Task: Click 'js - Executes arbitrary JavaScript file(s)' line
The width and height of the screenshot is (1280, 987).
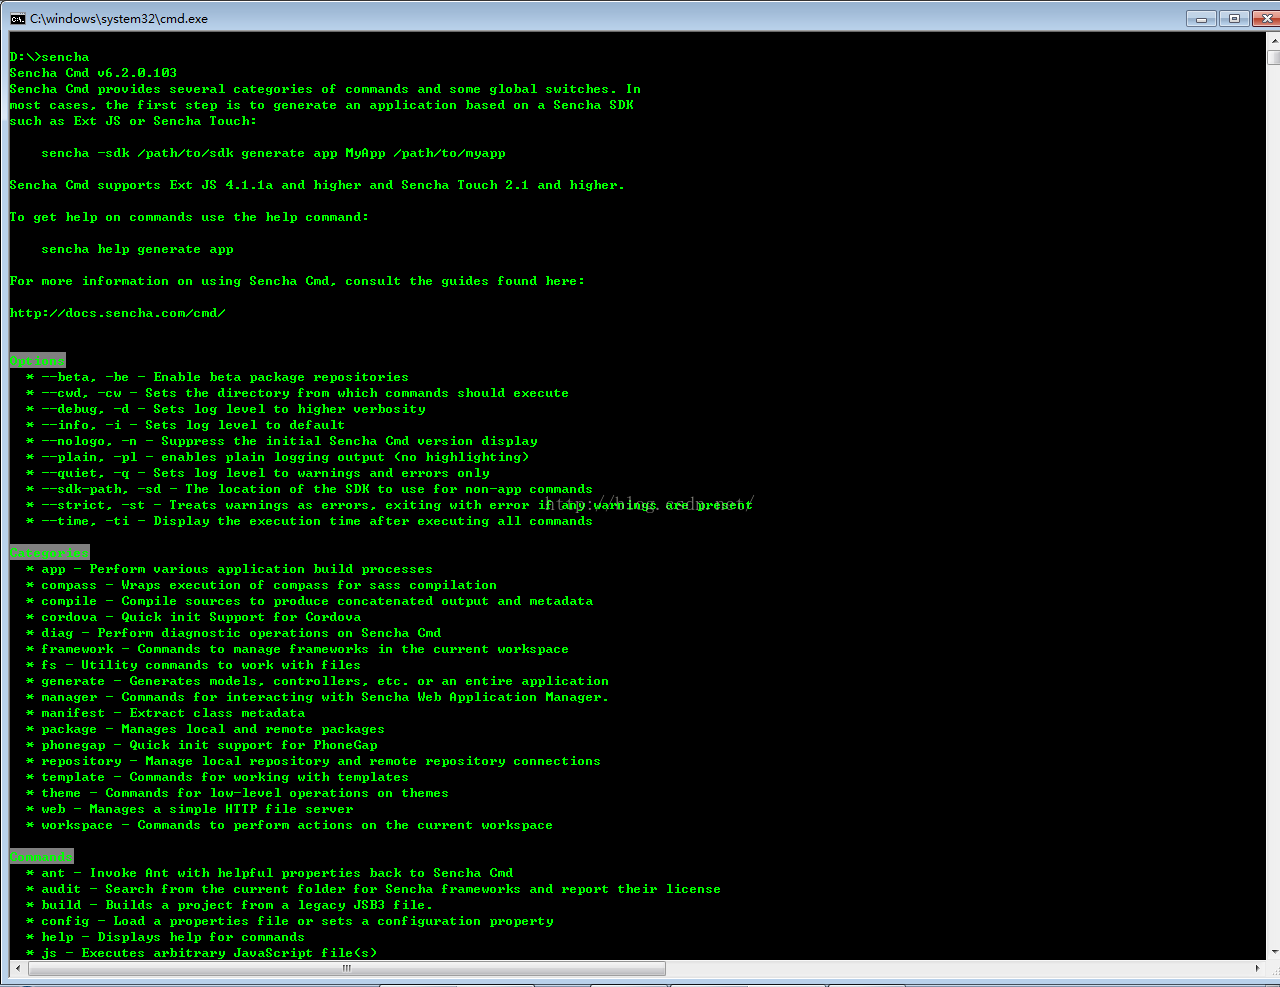Action: (201, 953)
